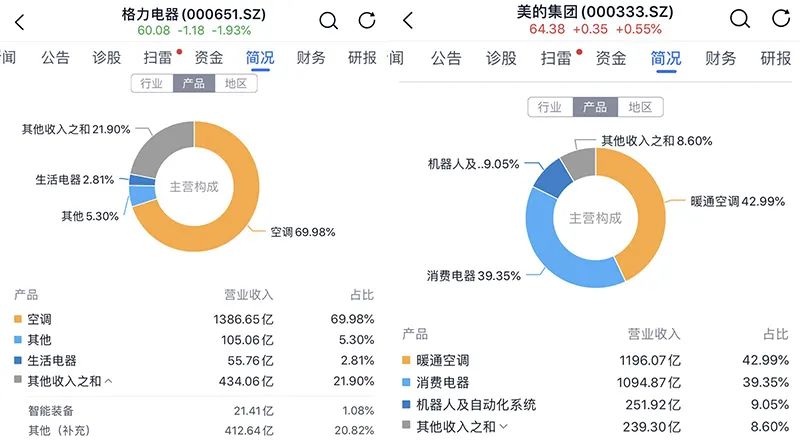Select 产品 segment for 美的集团 breakdown
The image size is (800, 442).
pos(595,107)
